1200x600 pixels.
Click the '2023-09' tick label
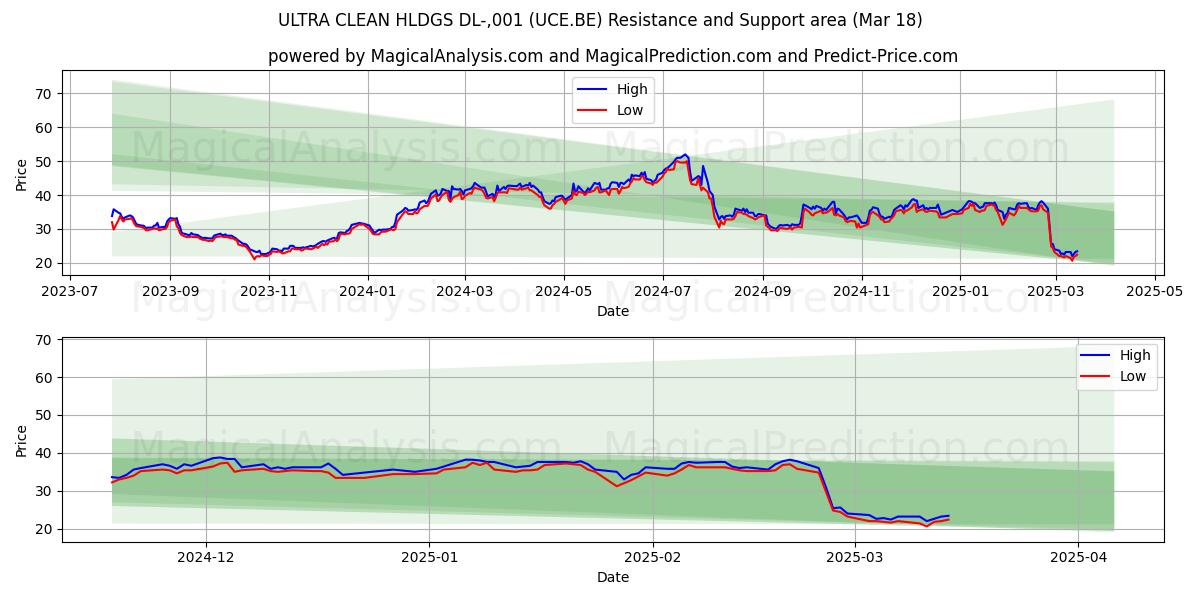pyautogui.click(x=170, y=290)
